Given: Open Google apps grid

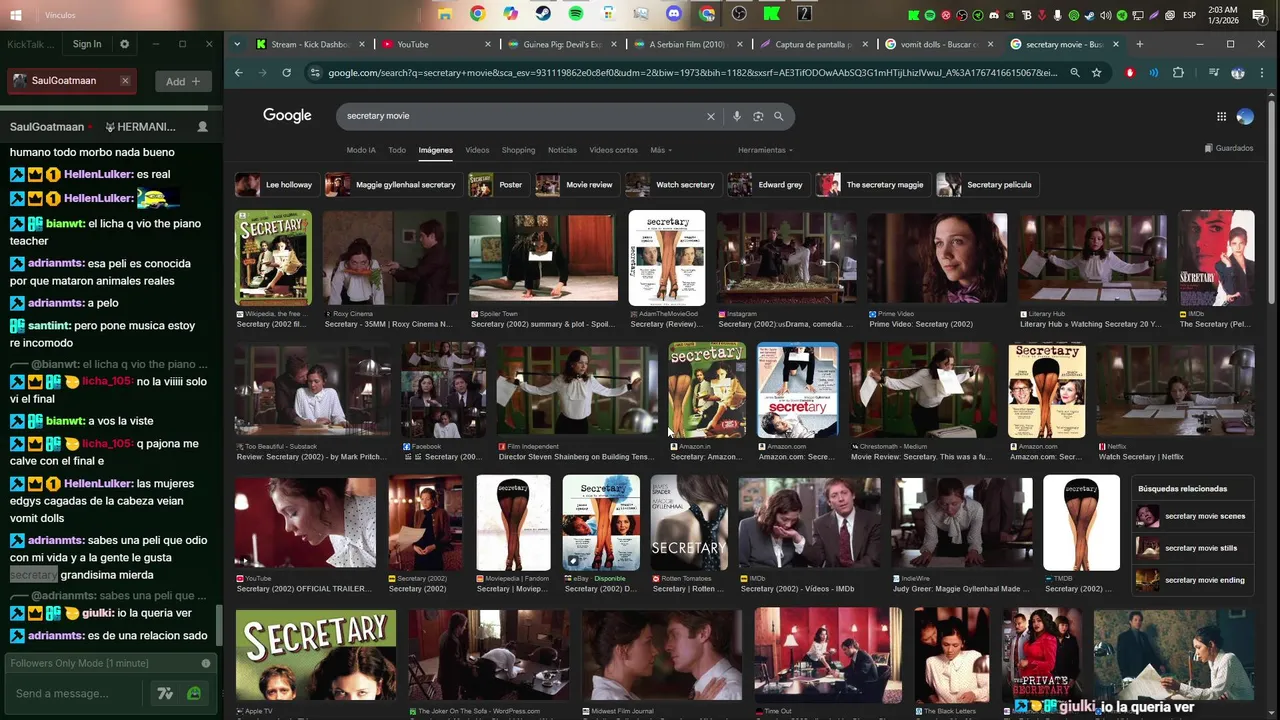Looking at the screenshot, I should [x=1221, y=116].
